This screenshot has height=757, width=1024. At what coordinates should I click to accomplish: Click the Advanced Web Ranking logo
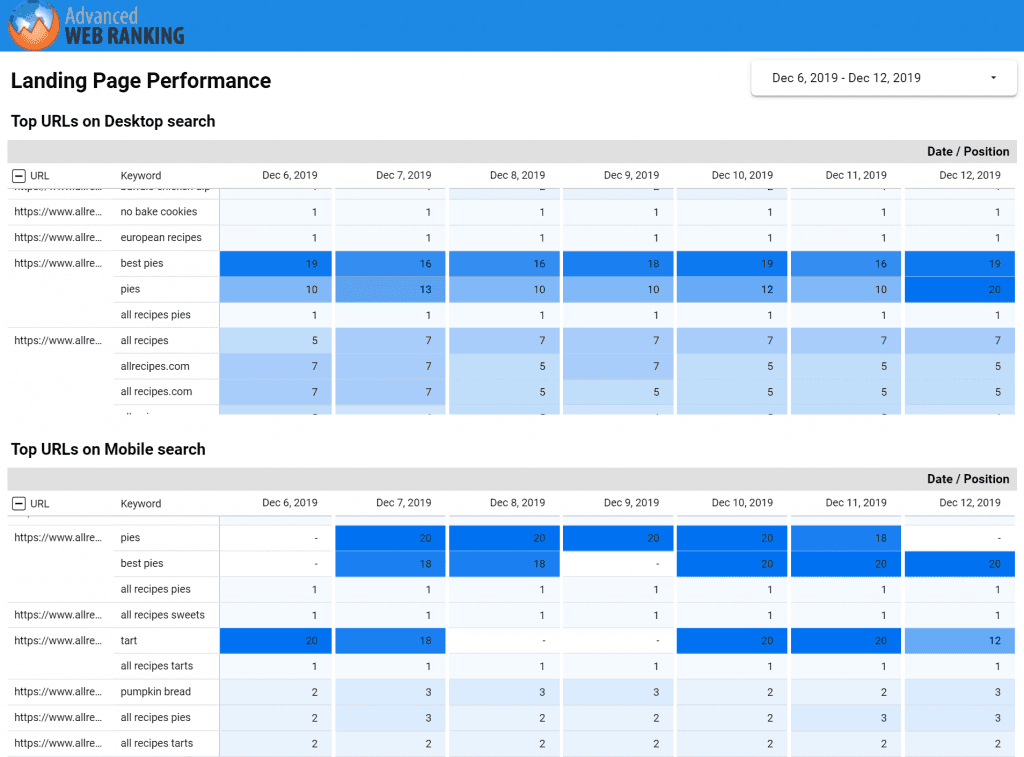(x=97, y=25)
